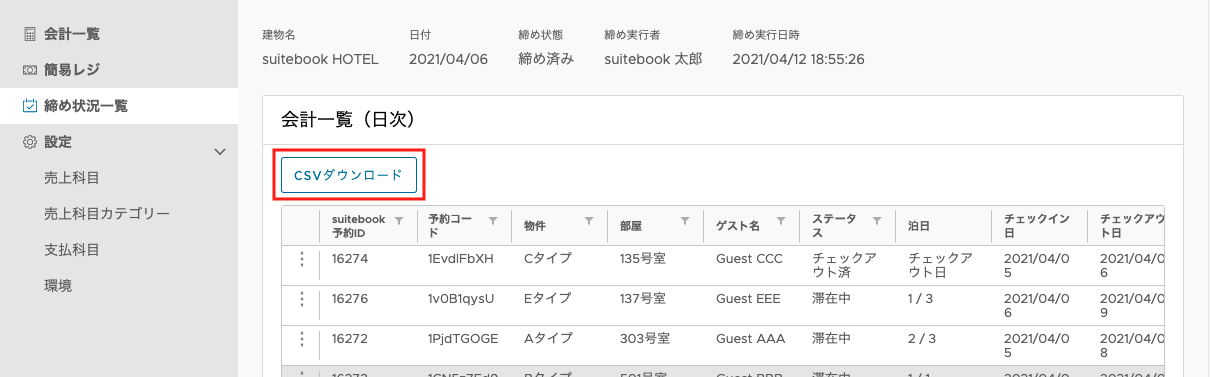
Task: Click guest name Guest AAA
Action: 750,338
